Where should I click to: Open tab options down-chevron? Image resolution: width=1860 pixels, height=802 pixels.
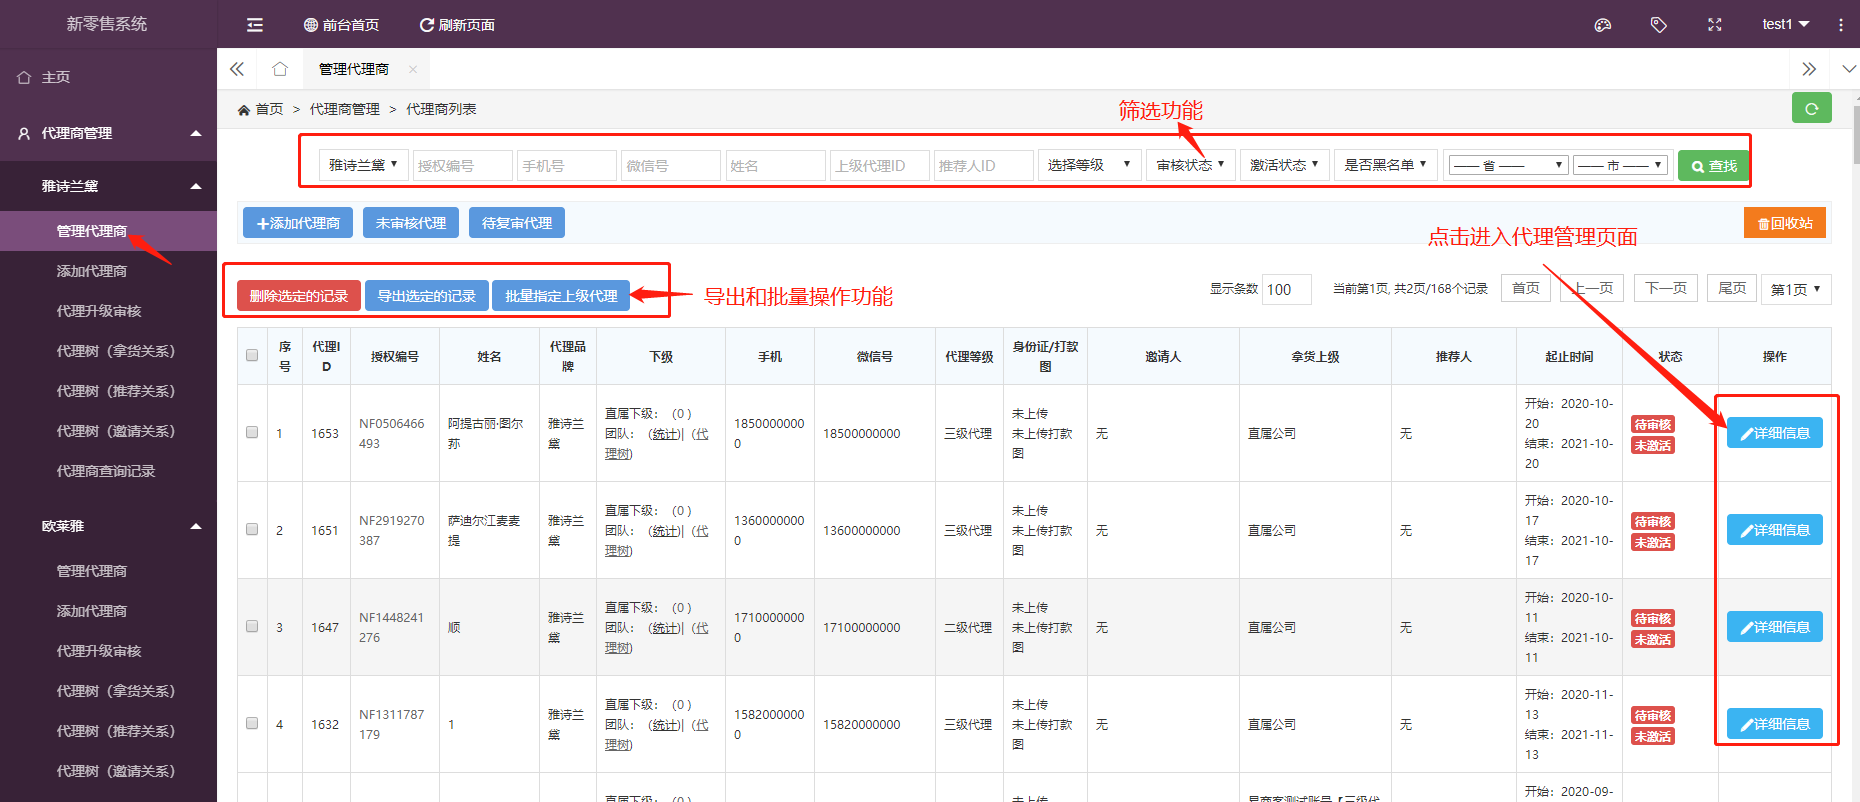1849,69
